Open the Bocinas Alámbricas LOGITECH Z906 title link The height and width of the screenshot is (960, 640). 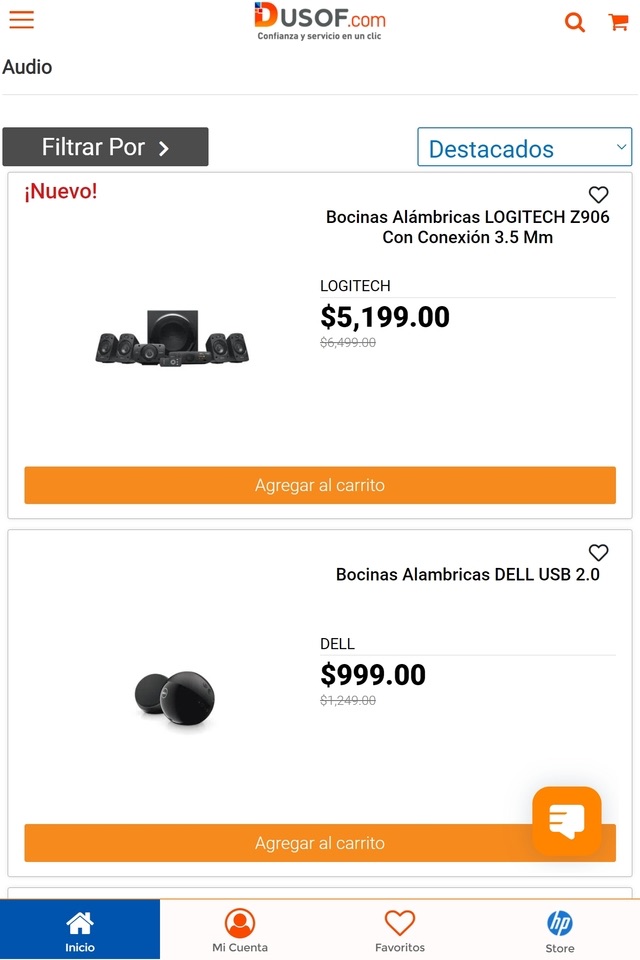pos(467,227)
